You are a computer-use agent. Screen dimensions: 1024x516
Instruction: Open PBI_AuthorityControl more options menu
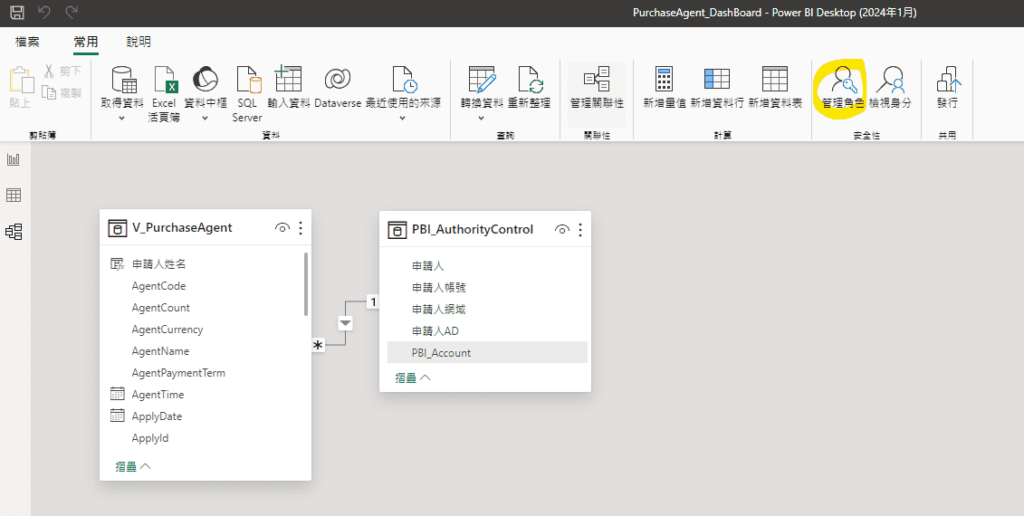pos(580,229)
